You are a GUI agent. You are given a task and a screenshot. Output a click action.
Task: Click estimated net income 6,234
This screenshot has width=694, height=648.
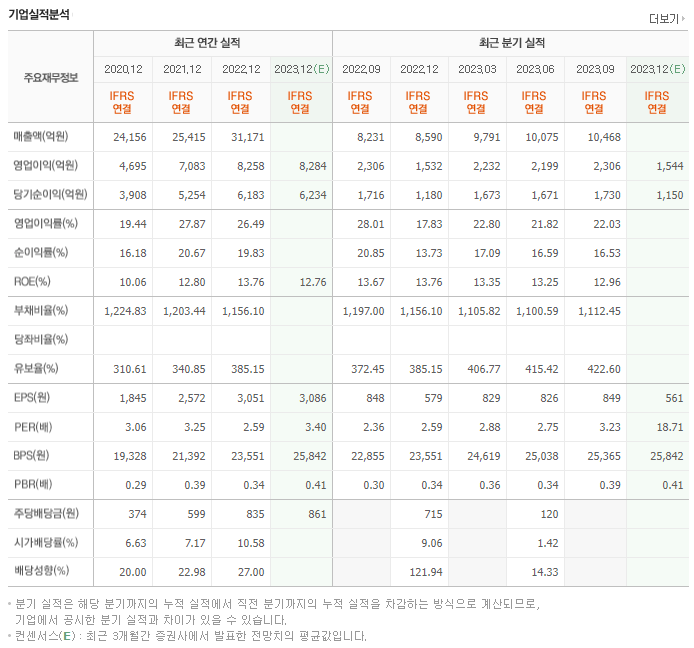(x=312, y=195)
